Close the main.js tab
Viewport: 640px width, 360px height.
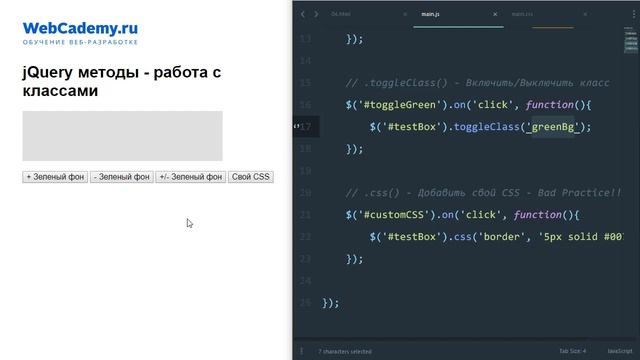click(495, 14)
